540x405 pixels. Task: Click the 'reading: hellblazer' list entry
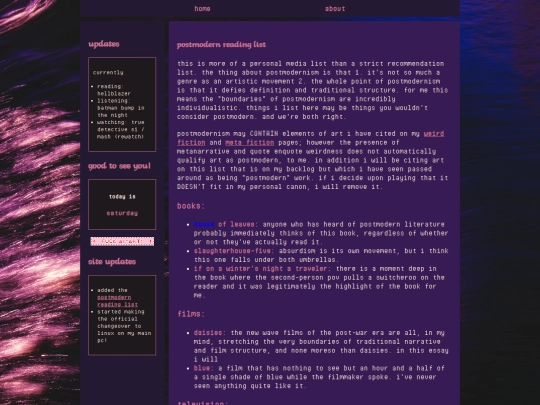[x=114, y=90]
